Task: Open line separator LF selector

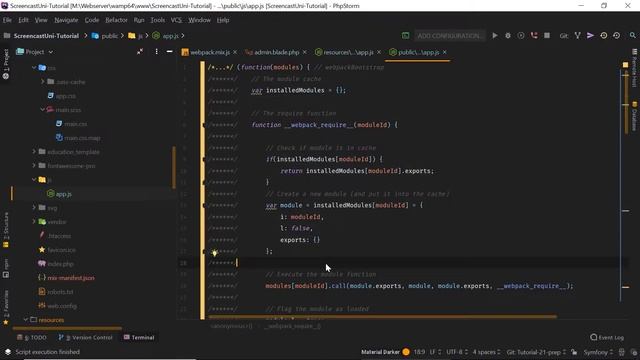Action: [435, 352]
